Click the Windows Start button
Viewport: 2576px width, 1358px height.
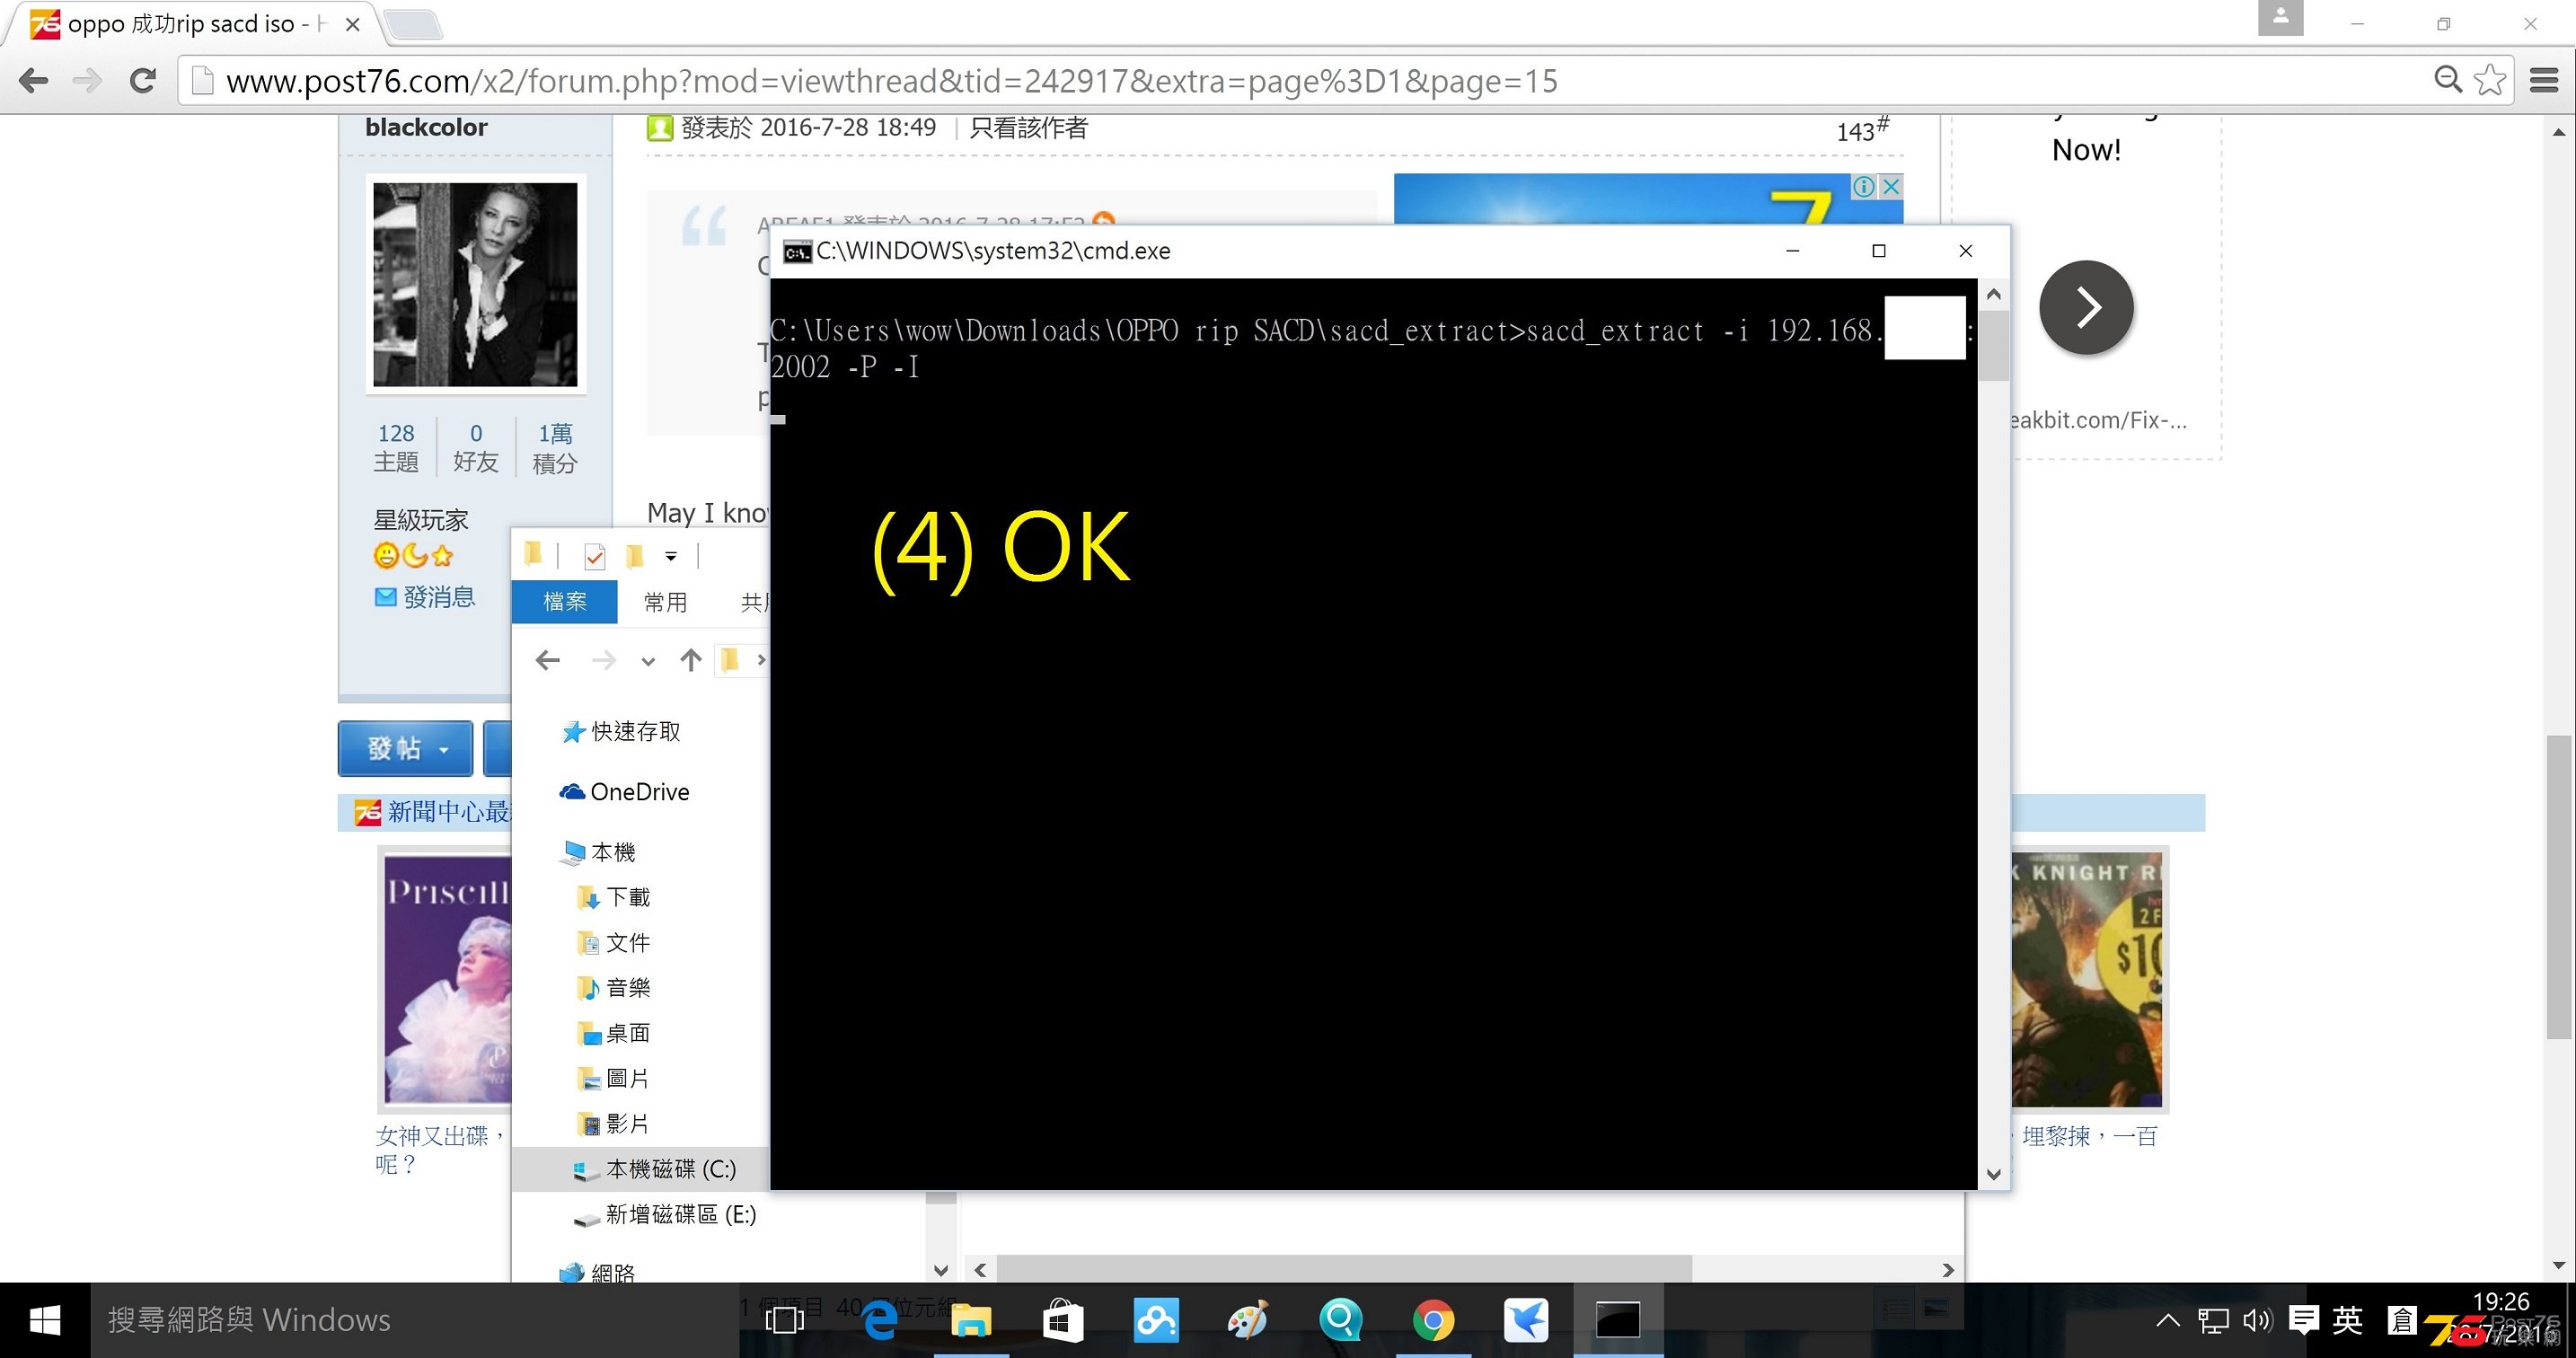(45, 1320)
